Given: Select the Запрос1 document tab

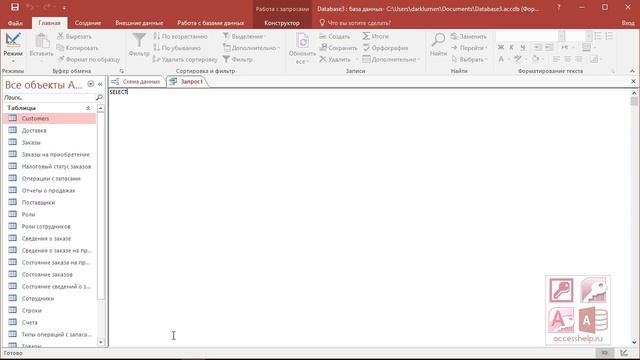Looking at the screenshot, I should (187, 82).
